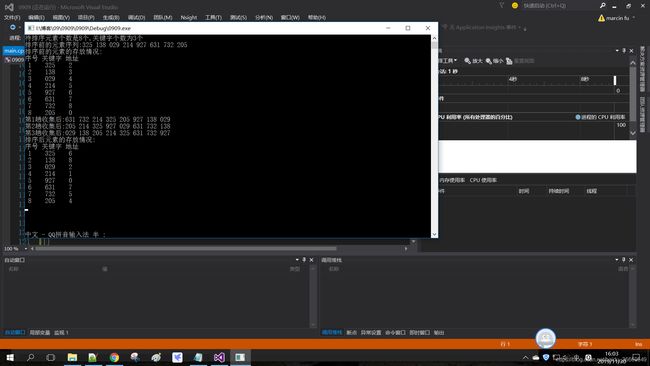650x366 pixels.
Task: Open the 工具(T) menu
Action: 213,17
